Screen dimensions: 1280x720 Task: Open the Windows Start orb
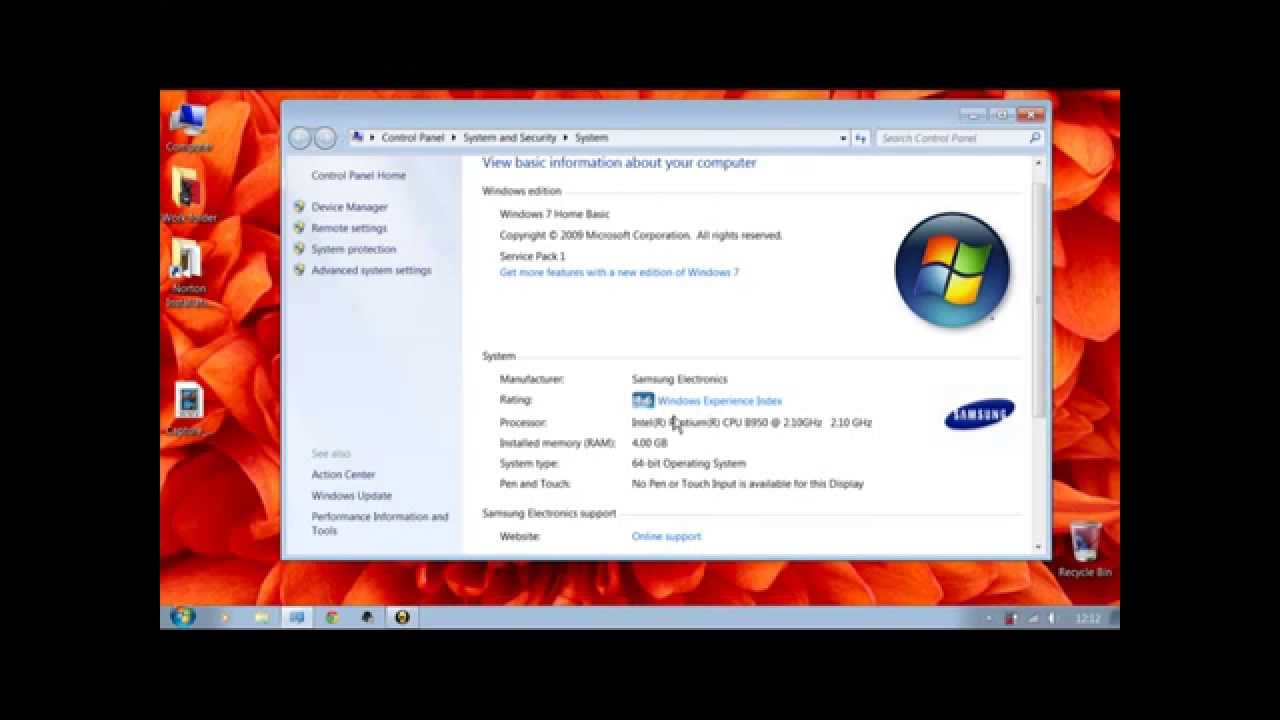click(183, 617)
